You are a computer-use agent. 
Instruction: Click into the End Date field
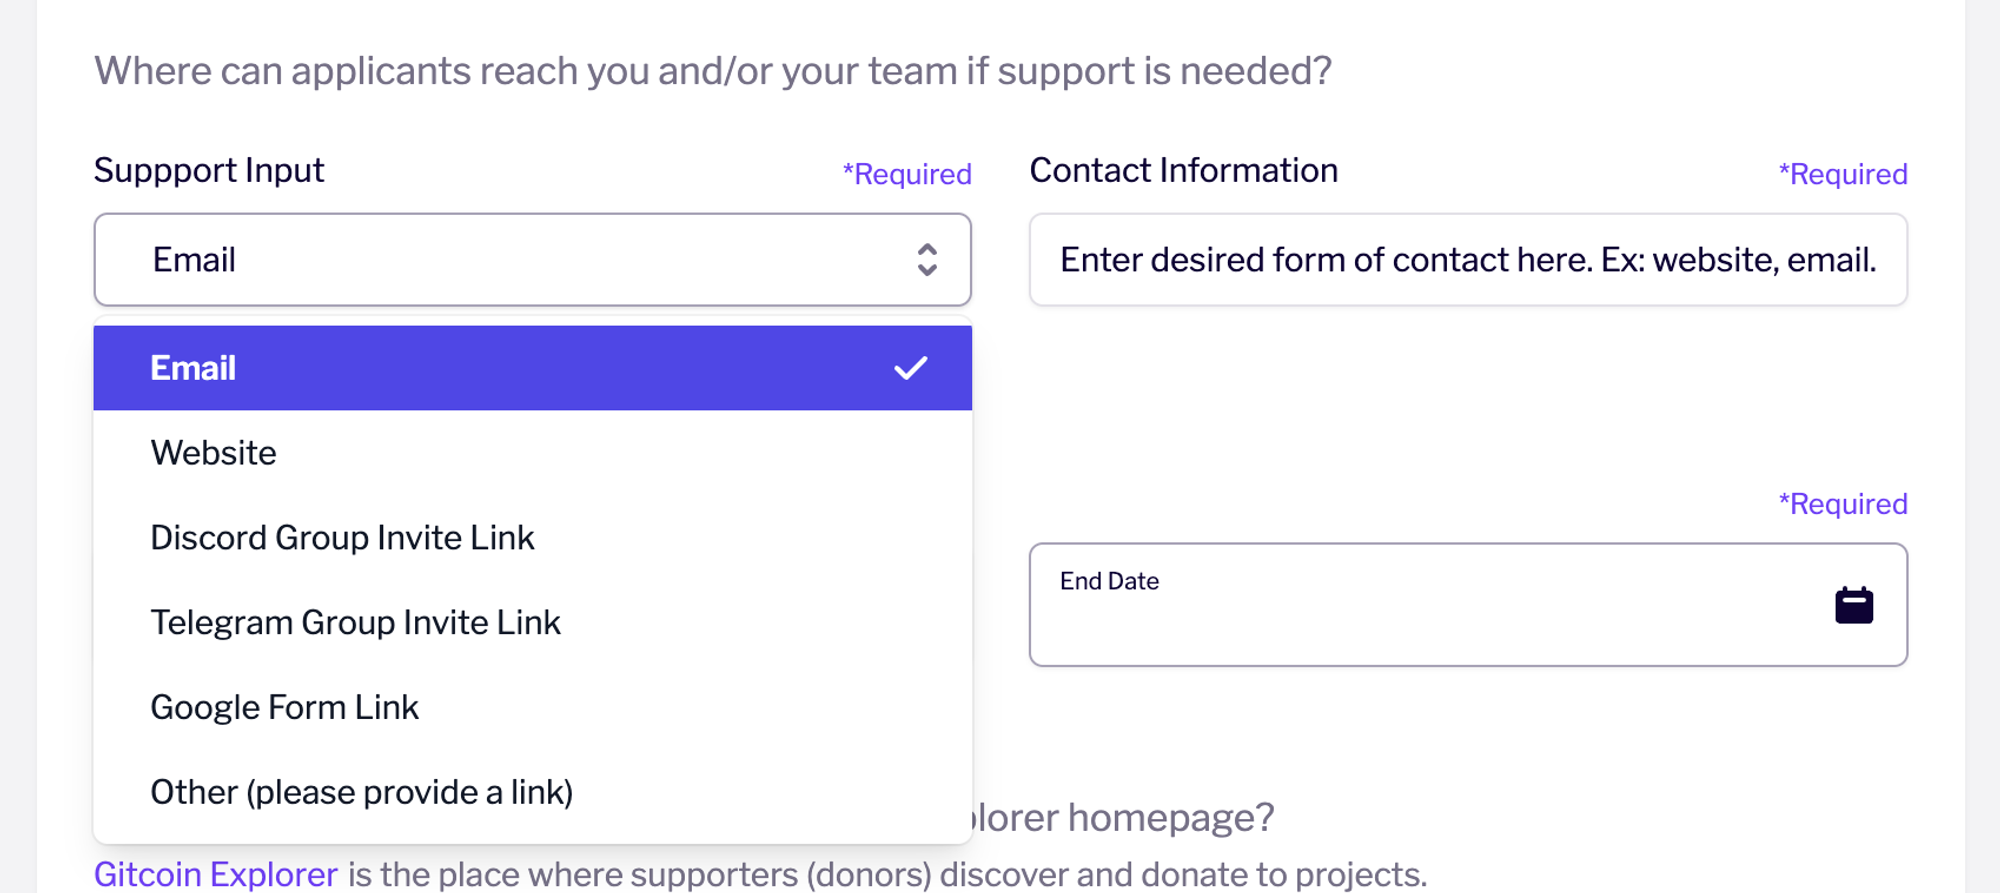tap(1468, 605)
